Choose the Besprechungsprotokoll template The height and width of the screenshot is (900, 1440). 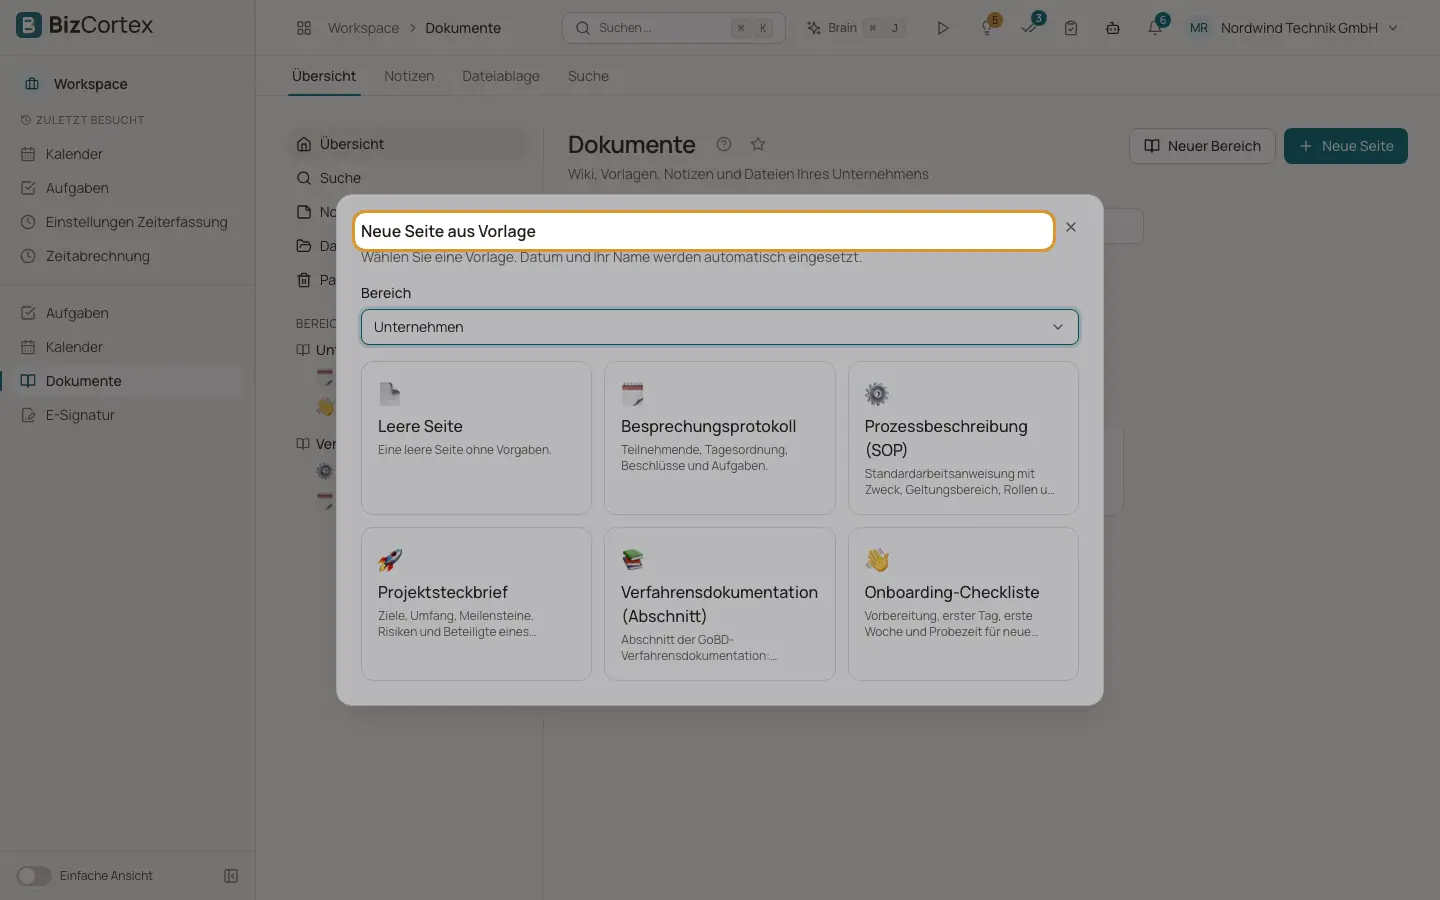[719, 438]
